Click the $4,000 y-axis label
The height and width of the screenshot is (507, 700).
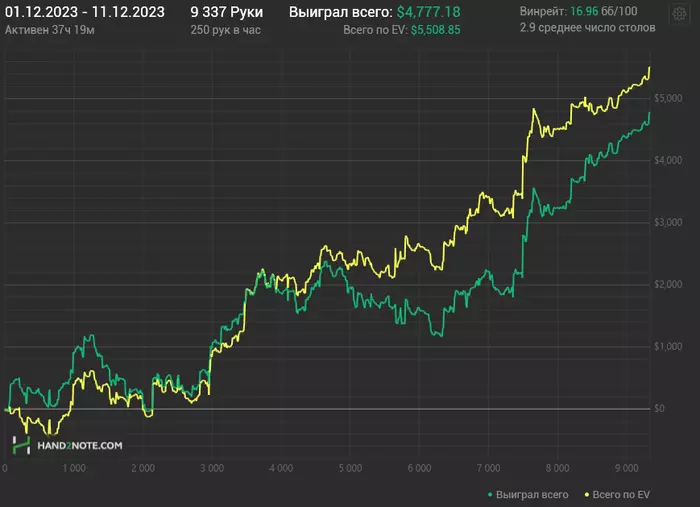[668, 160]
